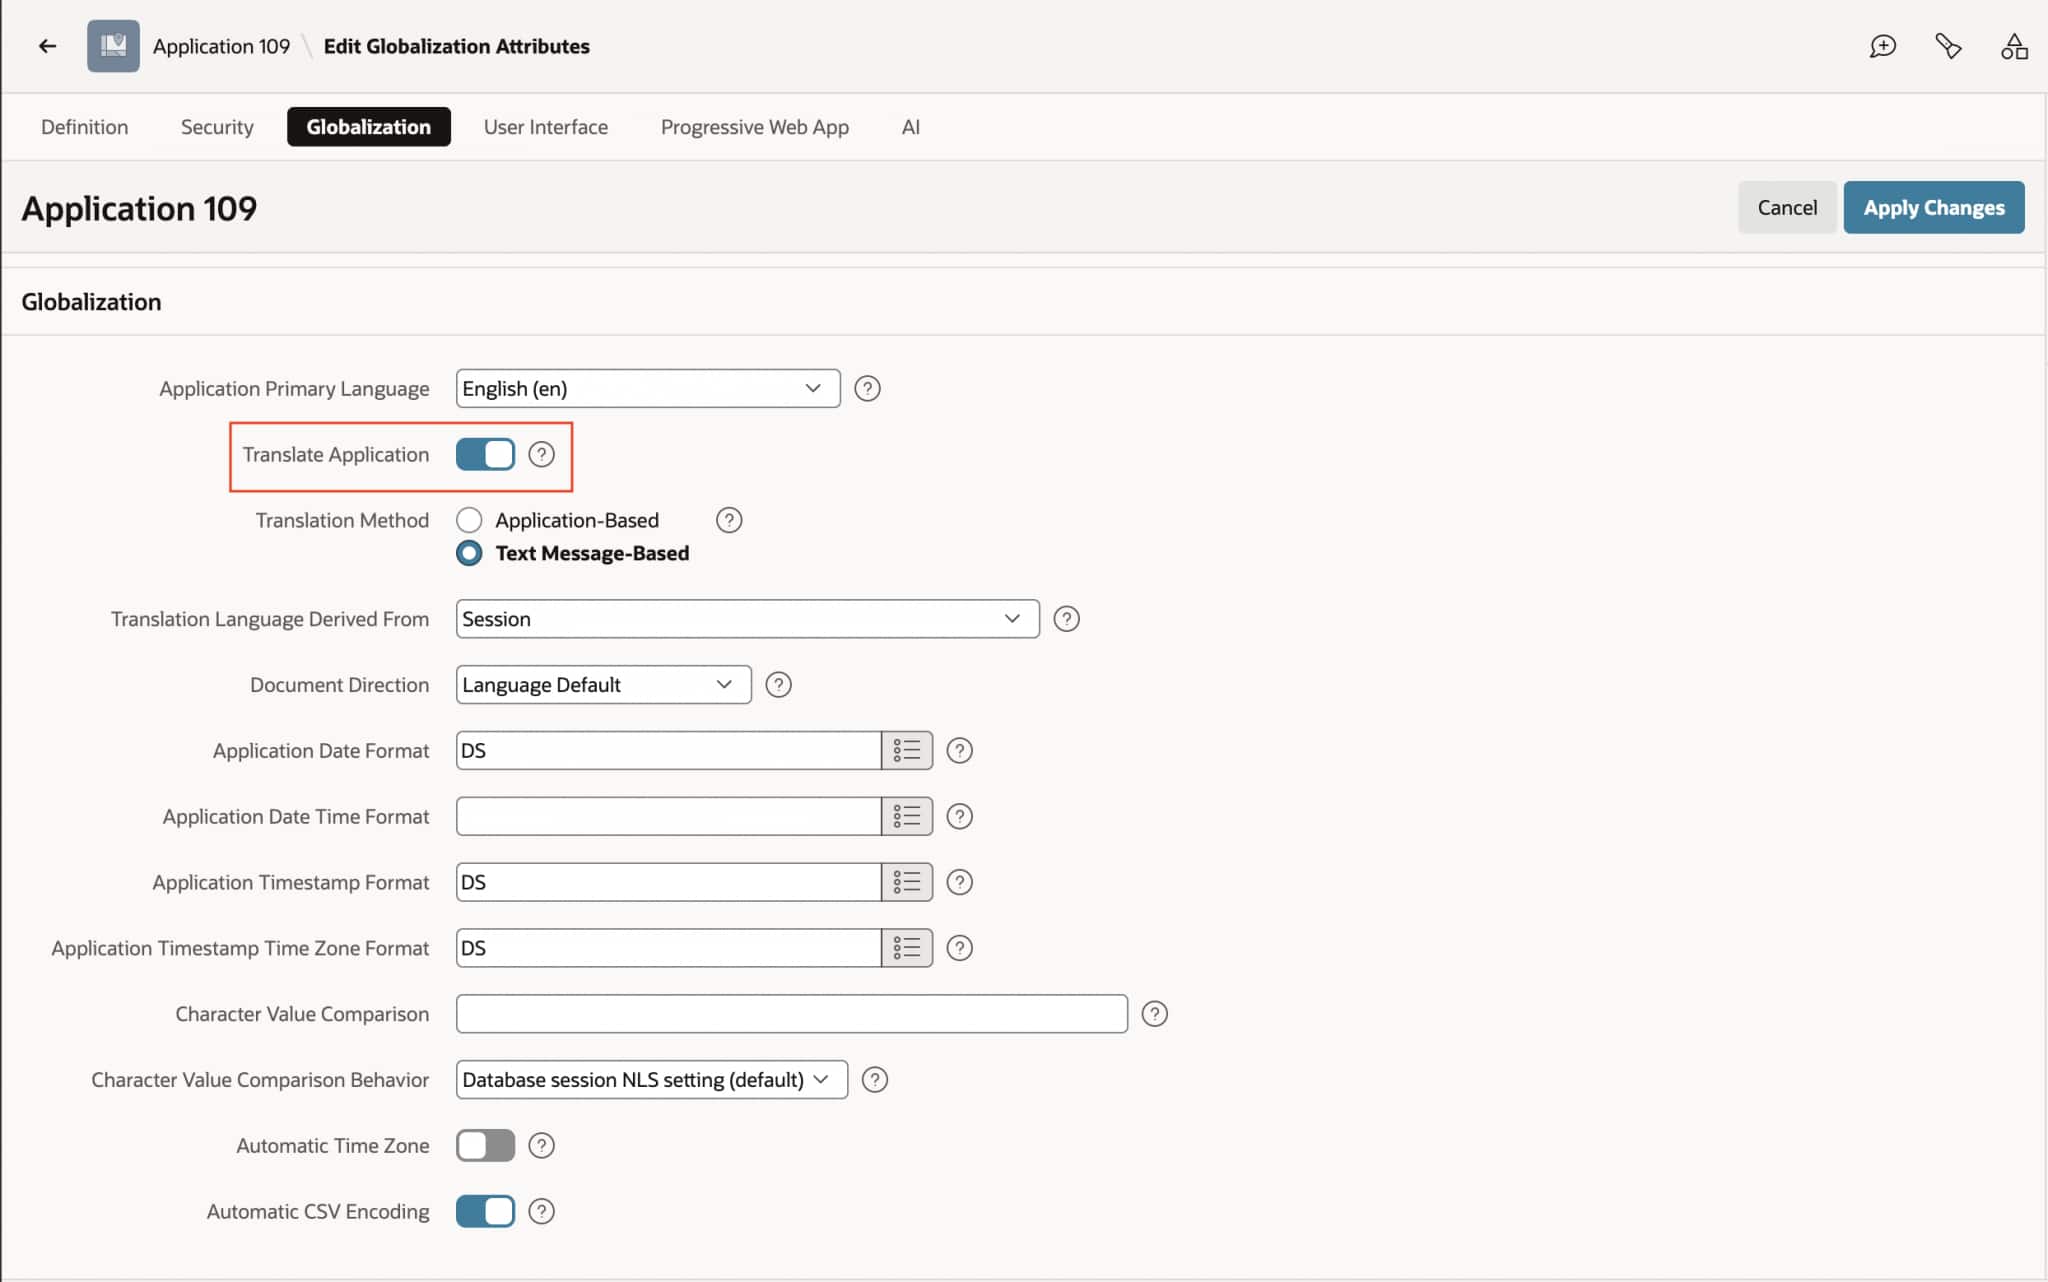Disable the Automatic CSV Encoding switch
The image size is (2048, 1282).
click(x=485, y=1211)
